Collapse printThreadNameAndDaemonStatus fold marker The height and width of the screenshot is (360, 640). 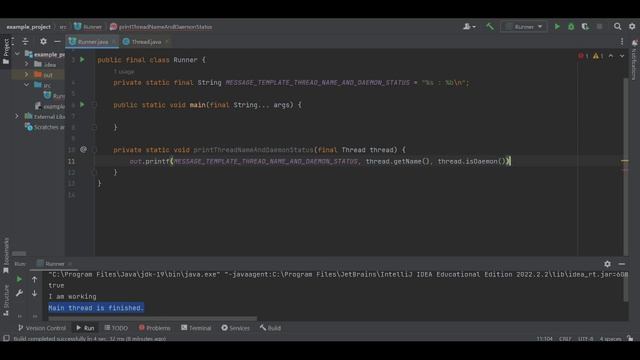[x=94, y=150]
